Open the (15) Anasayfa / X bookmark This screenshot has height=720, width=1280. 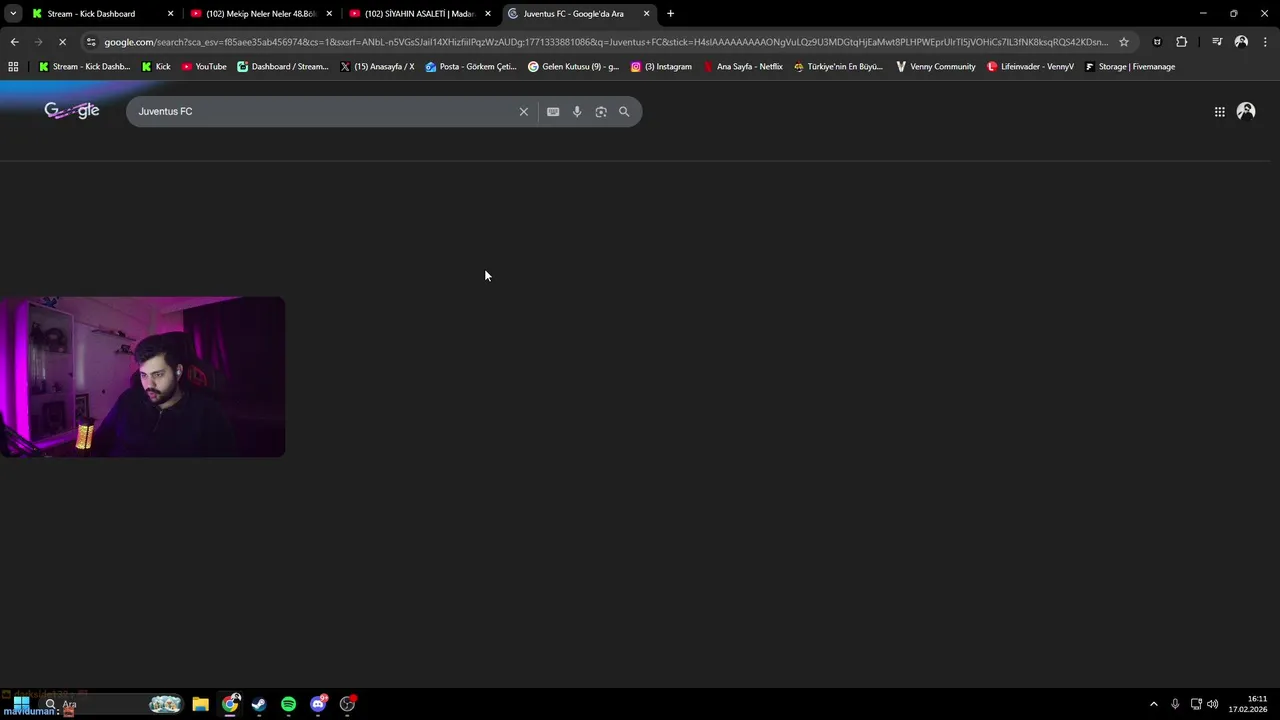(377, 67)
